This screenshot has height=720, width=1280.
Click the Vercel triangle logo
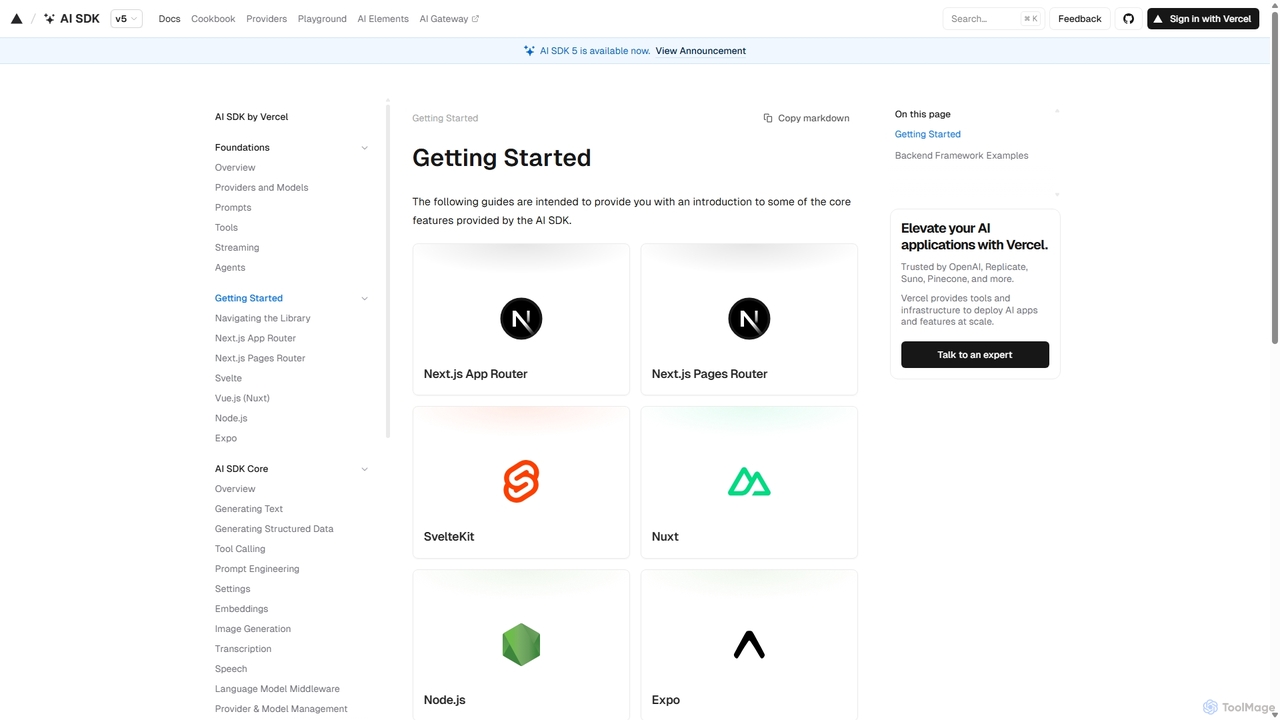pyautogui.click(x=16, y=19)
